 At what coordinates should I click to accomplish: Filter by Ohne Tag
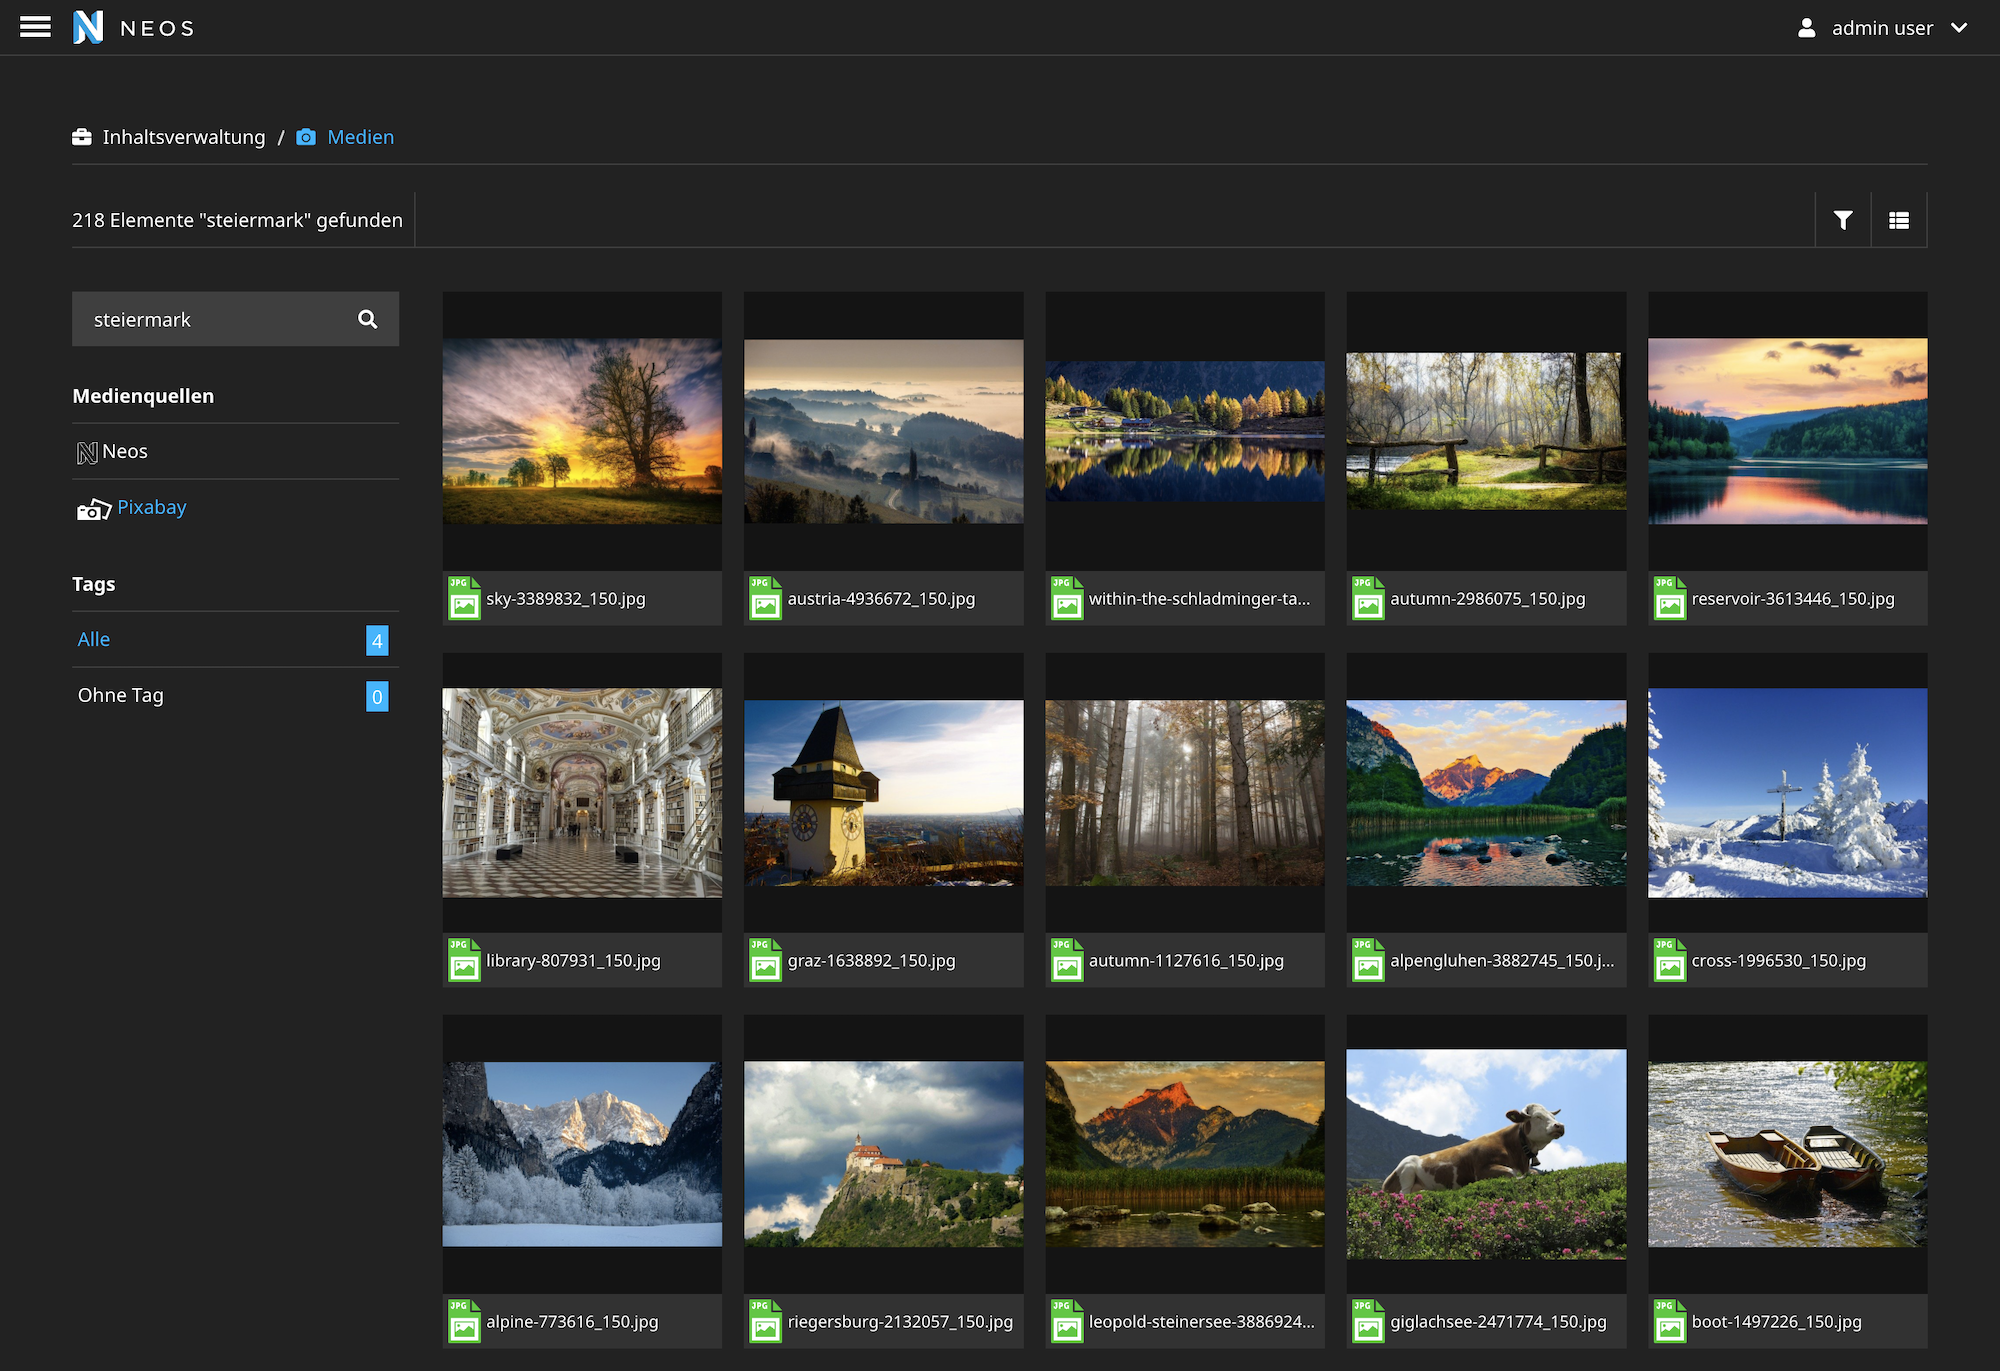click(x=120, y=695)
